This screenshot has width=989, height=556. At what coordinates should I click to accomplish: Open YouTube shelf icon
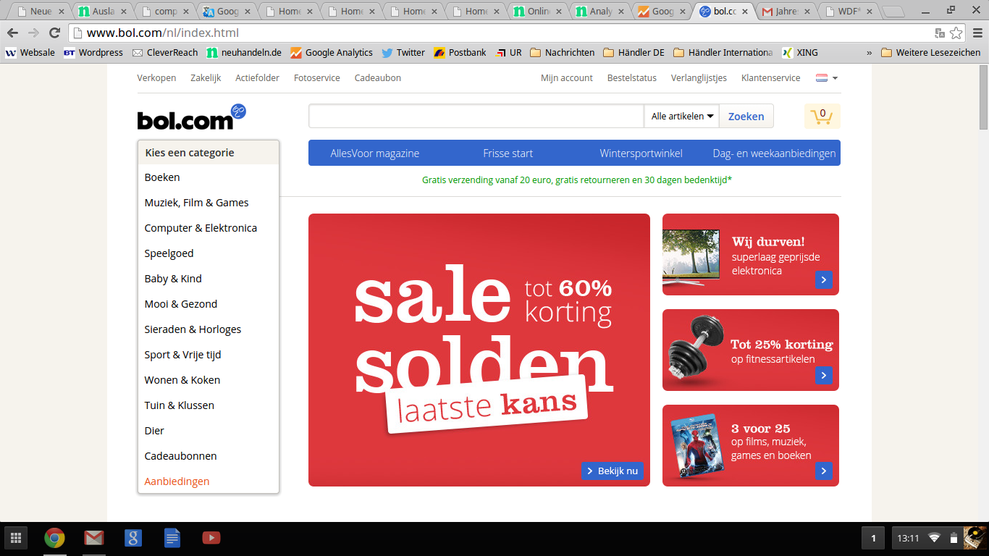(x=211, y=538)
